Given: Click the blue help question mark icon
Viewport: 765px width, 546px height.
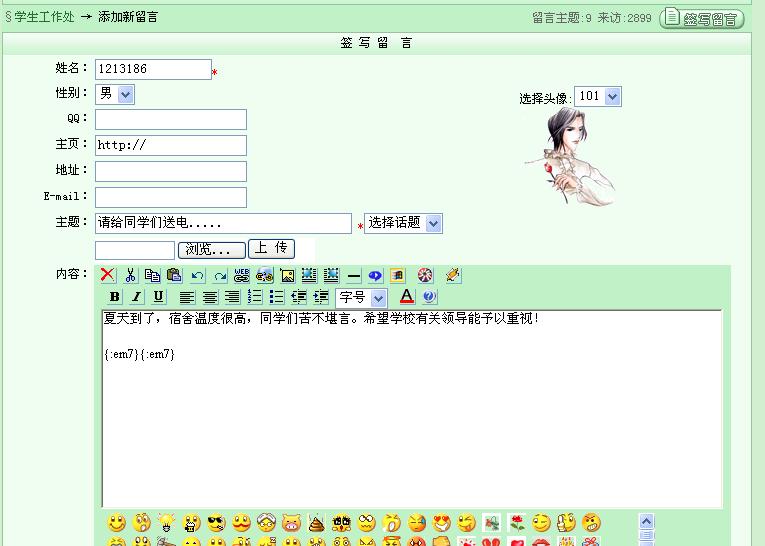Looking at the screenshot, I should coord(429,297).
